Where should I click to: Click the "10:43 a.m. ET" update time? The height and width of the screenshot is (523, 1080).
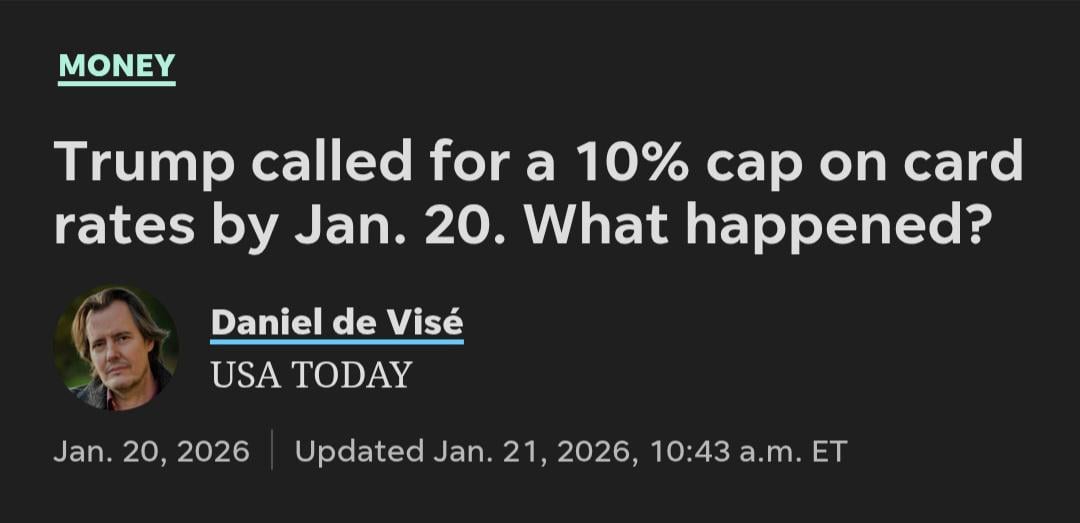coord(748,451)
